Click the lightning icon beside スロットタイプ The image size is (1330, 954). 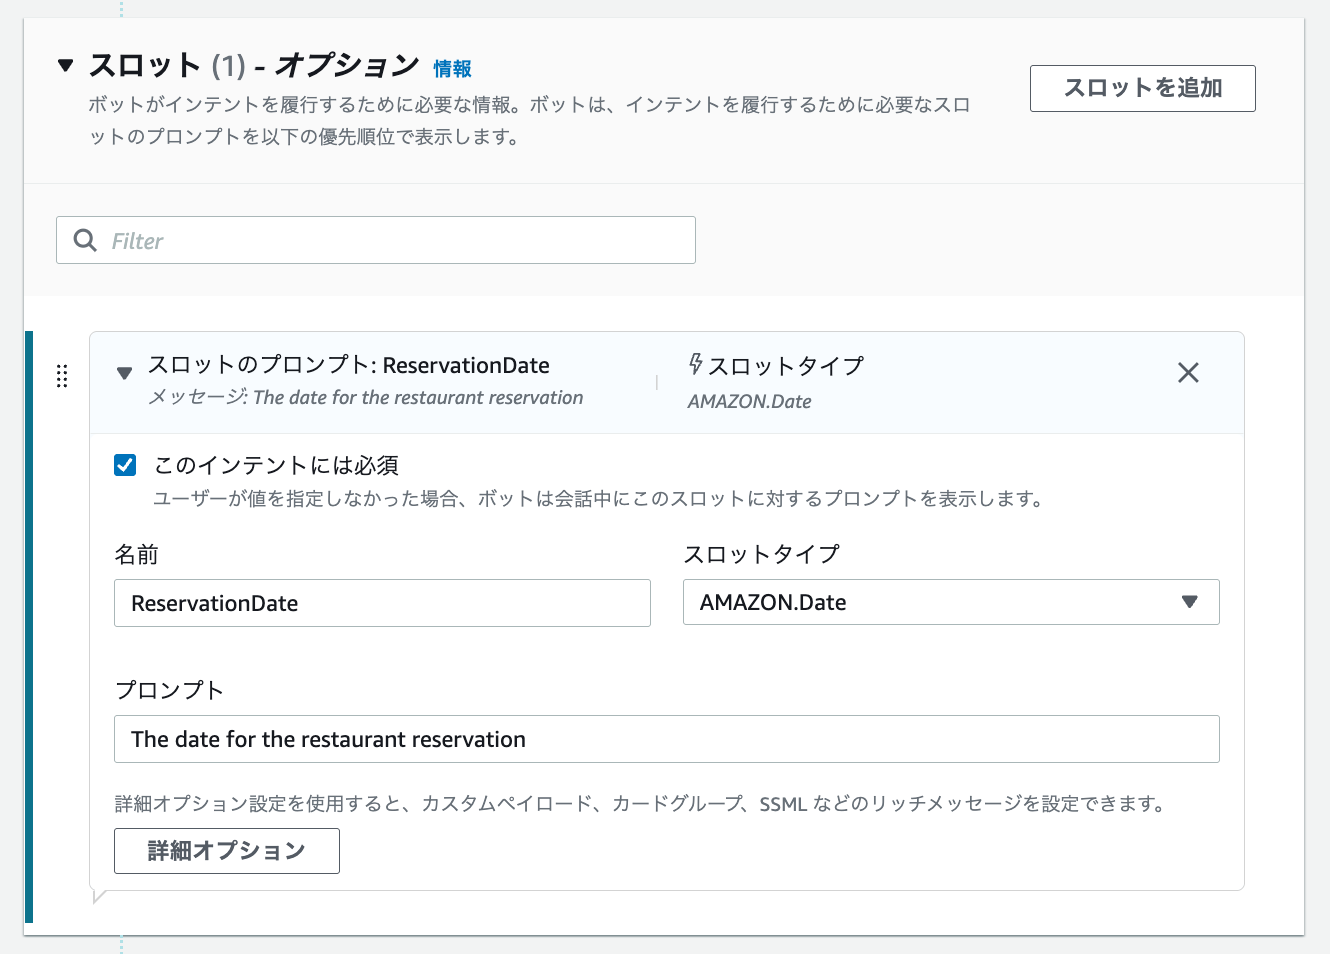tap(695, 364)
